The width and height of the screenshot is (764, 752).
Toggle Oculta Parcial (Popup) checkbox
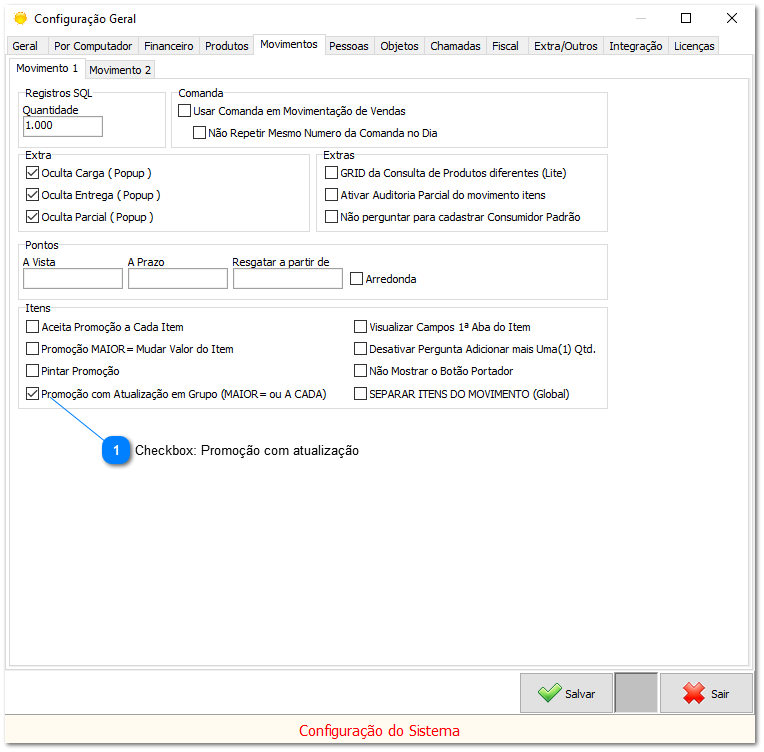32,216
